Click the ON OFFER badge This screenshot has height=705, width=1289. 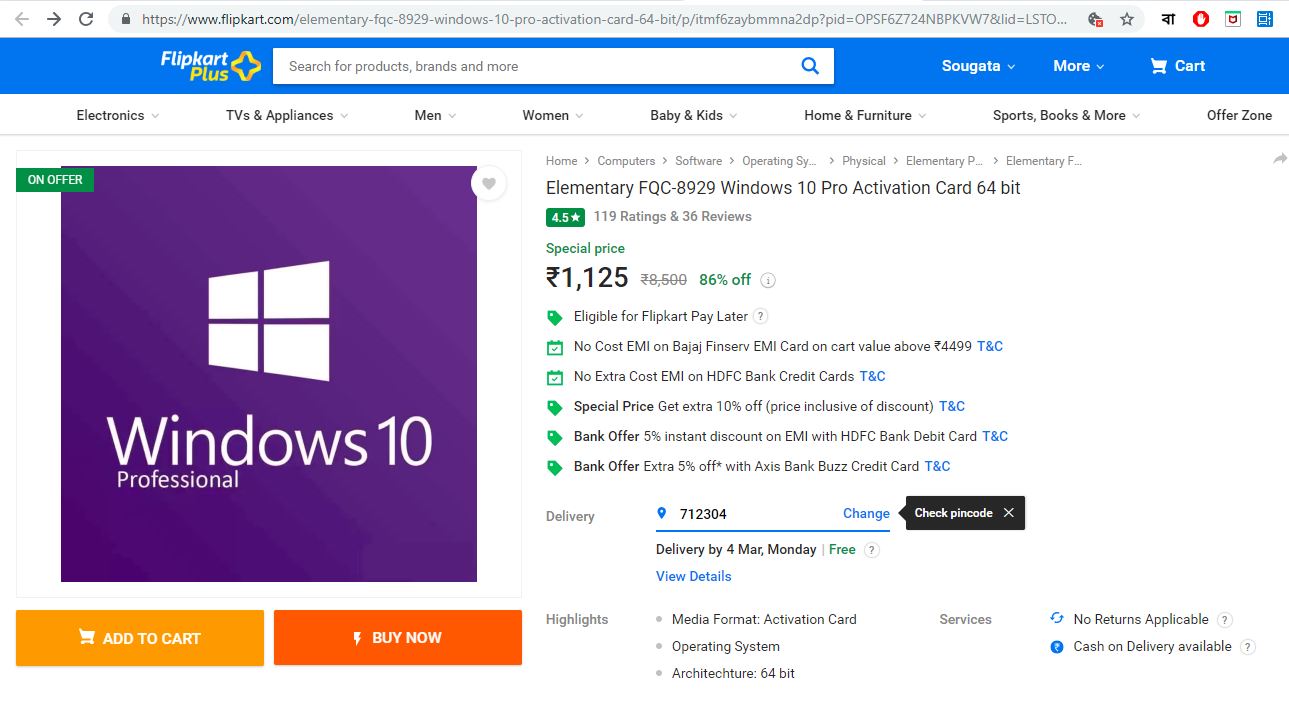pyautogui.click(x=55, y=180)
